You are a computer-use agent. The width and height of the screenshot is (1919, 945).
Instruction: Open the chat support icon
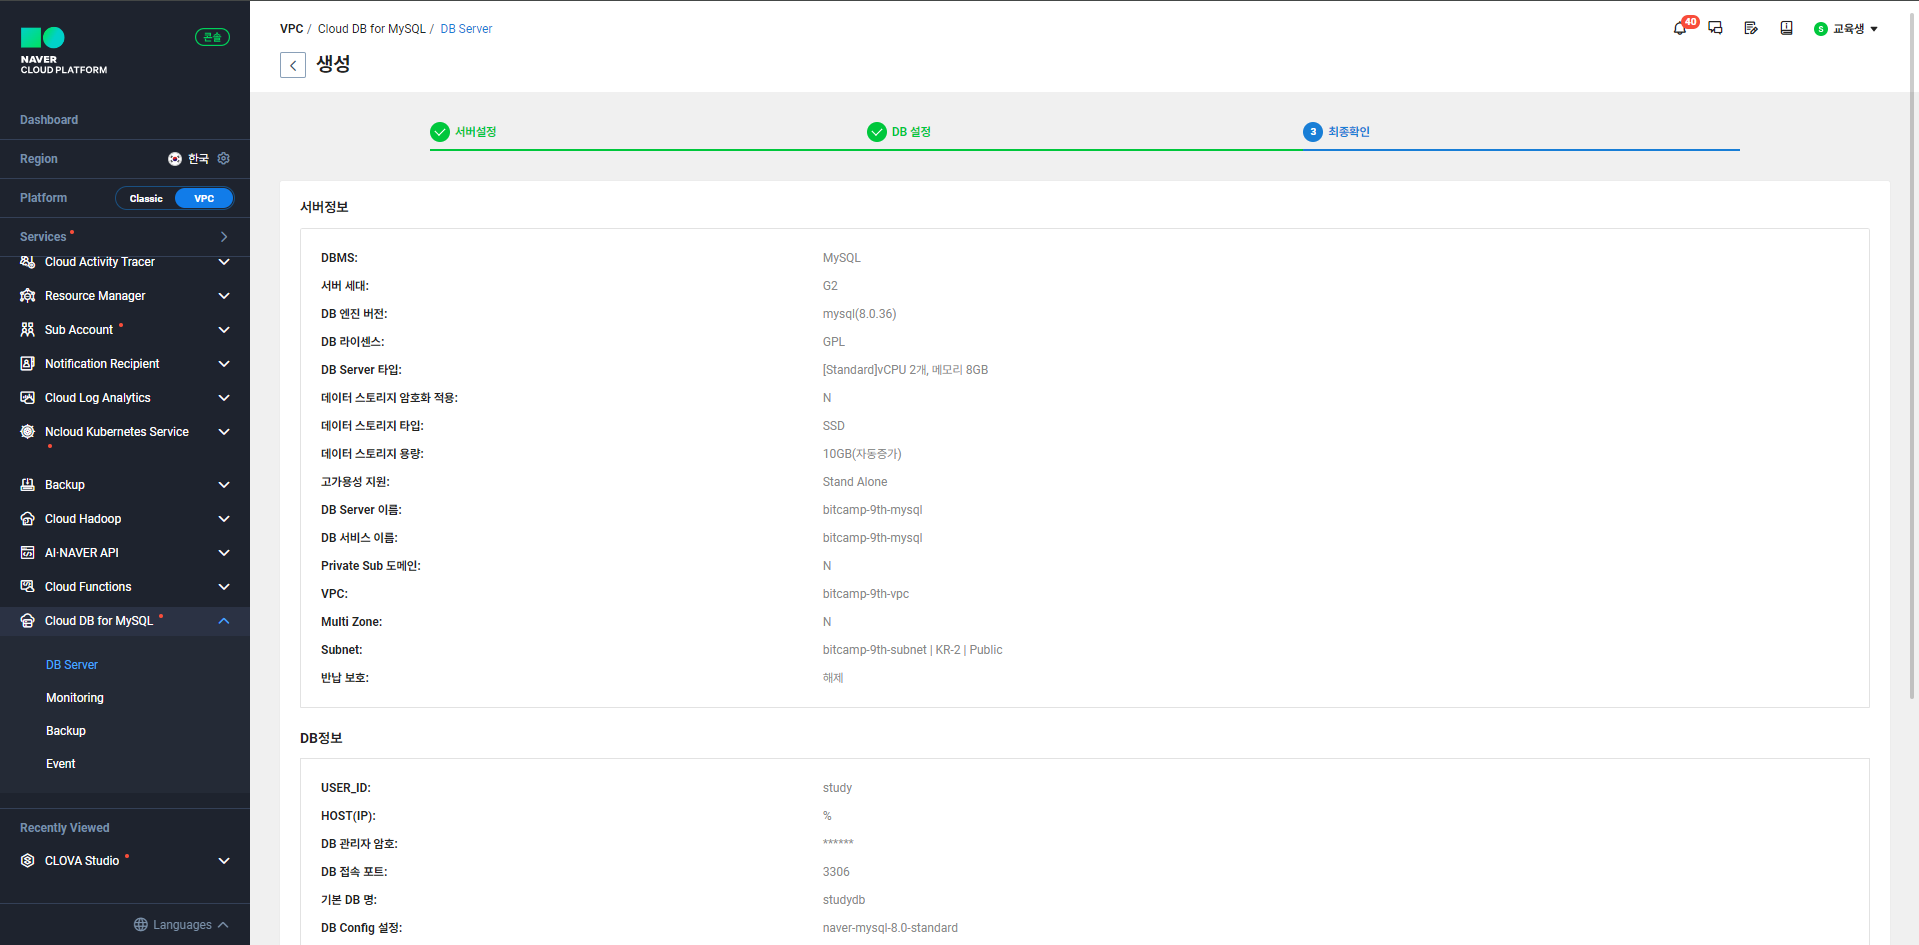click(x=1715, y=28)
